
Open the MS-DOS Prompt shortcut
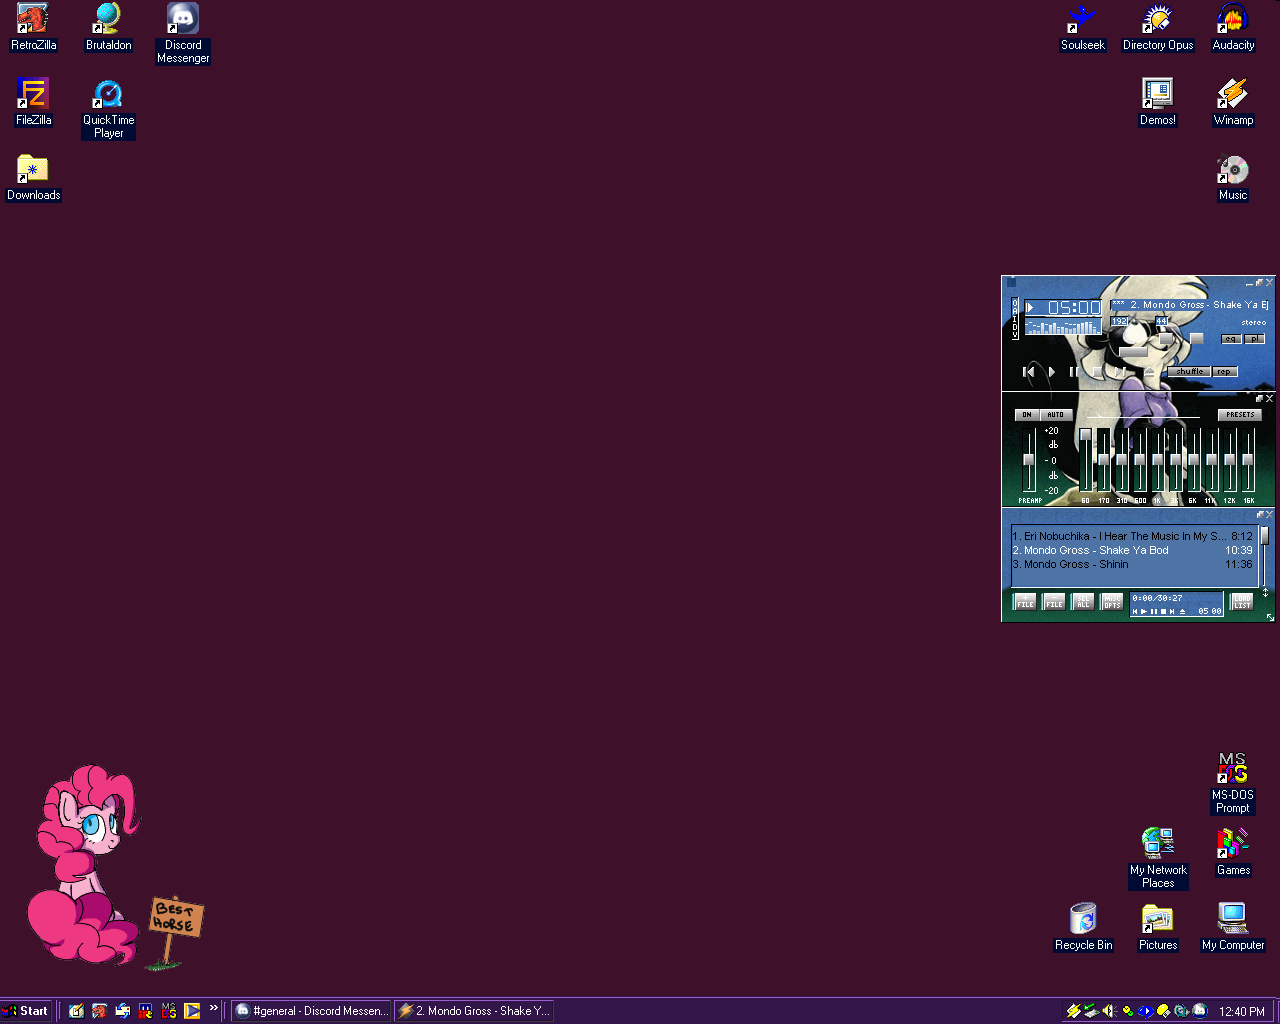[x=1232, y=770]
